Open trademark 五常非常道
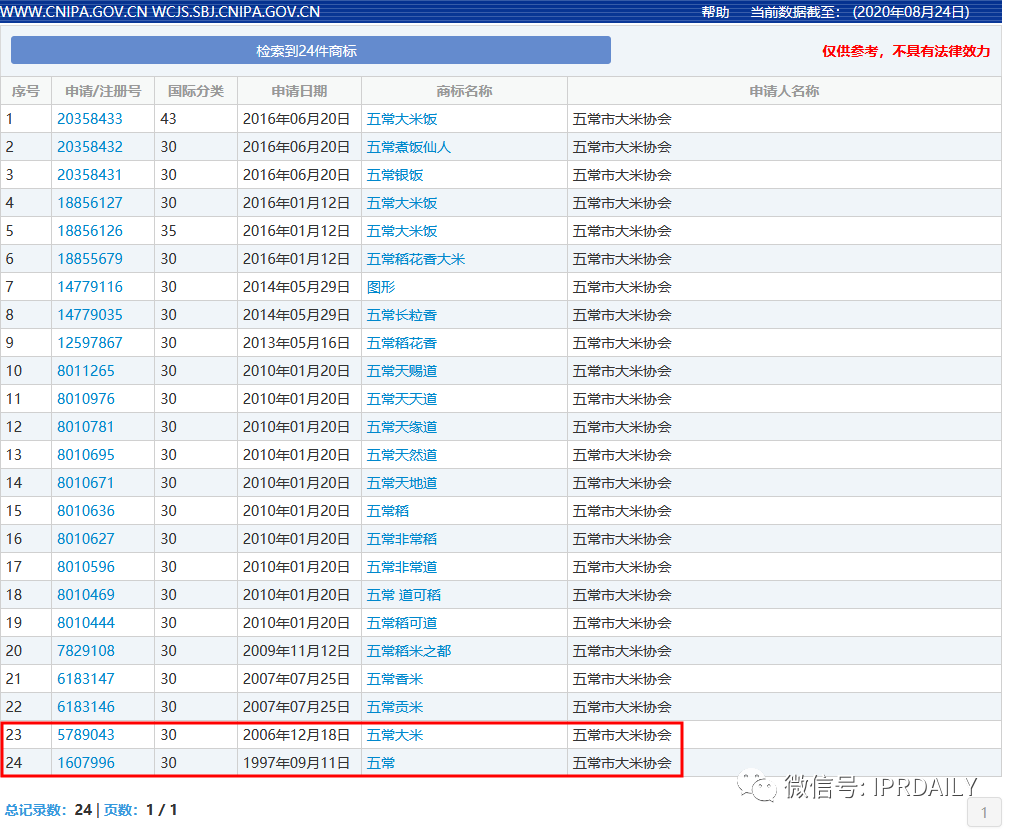The height and width of the screenshot is (831, 1009). 402,567
